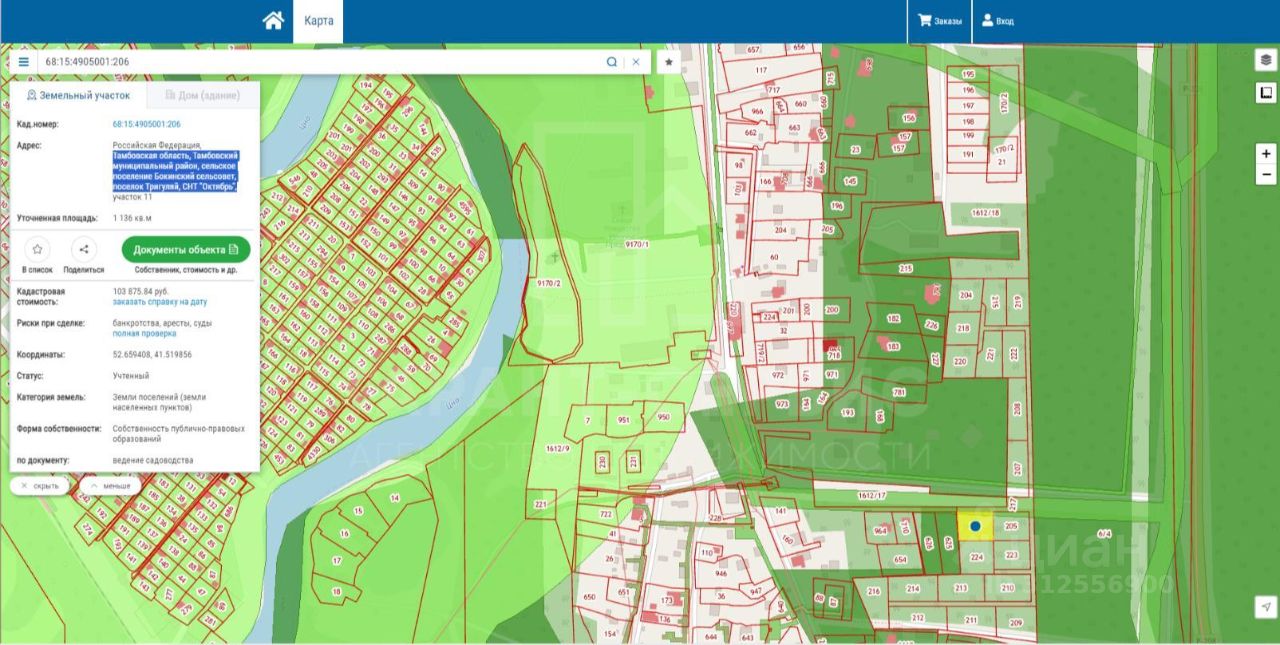Zoom in on the map
Screen dimensions: 1280x645
click(1266, 153)
